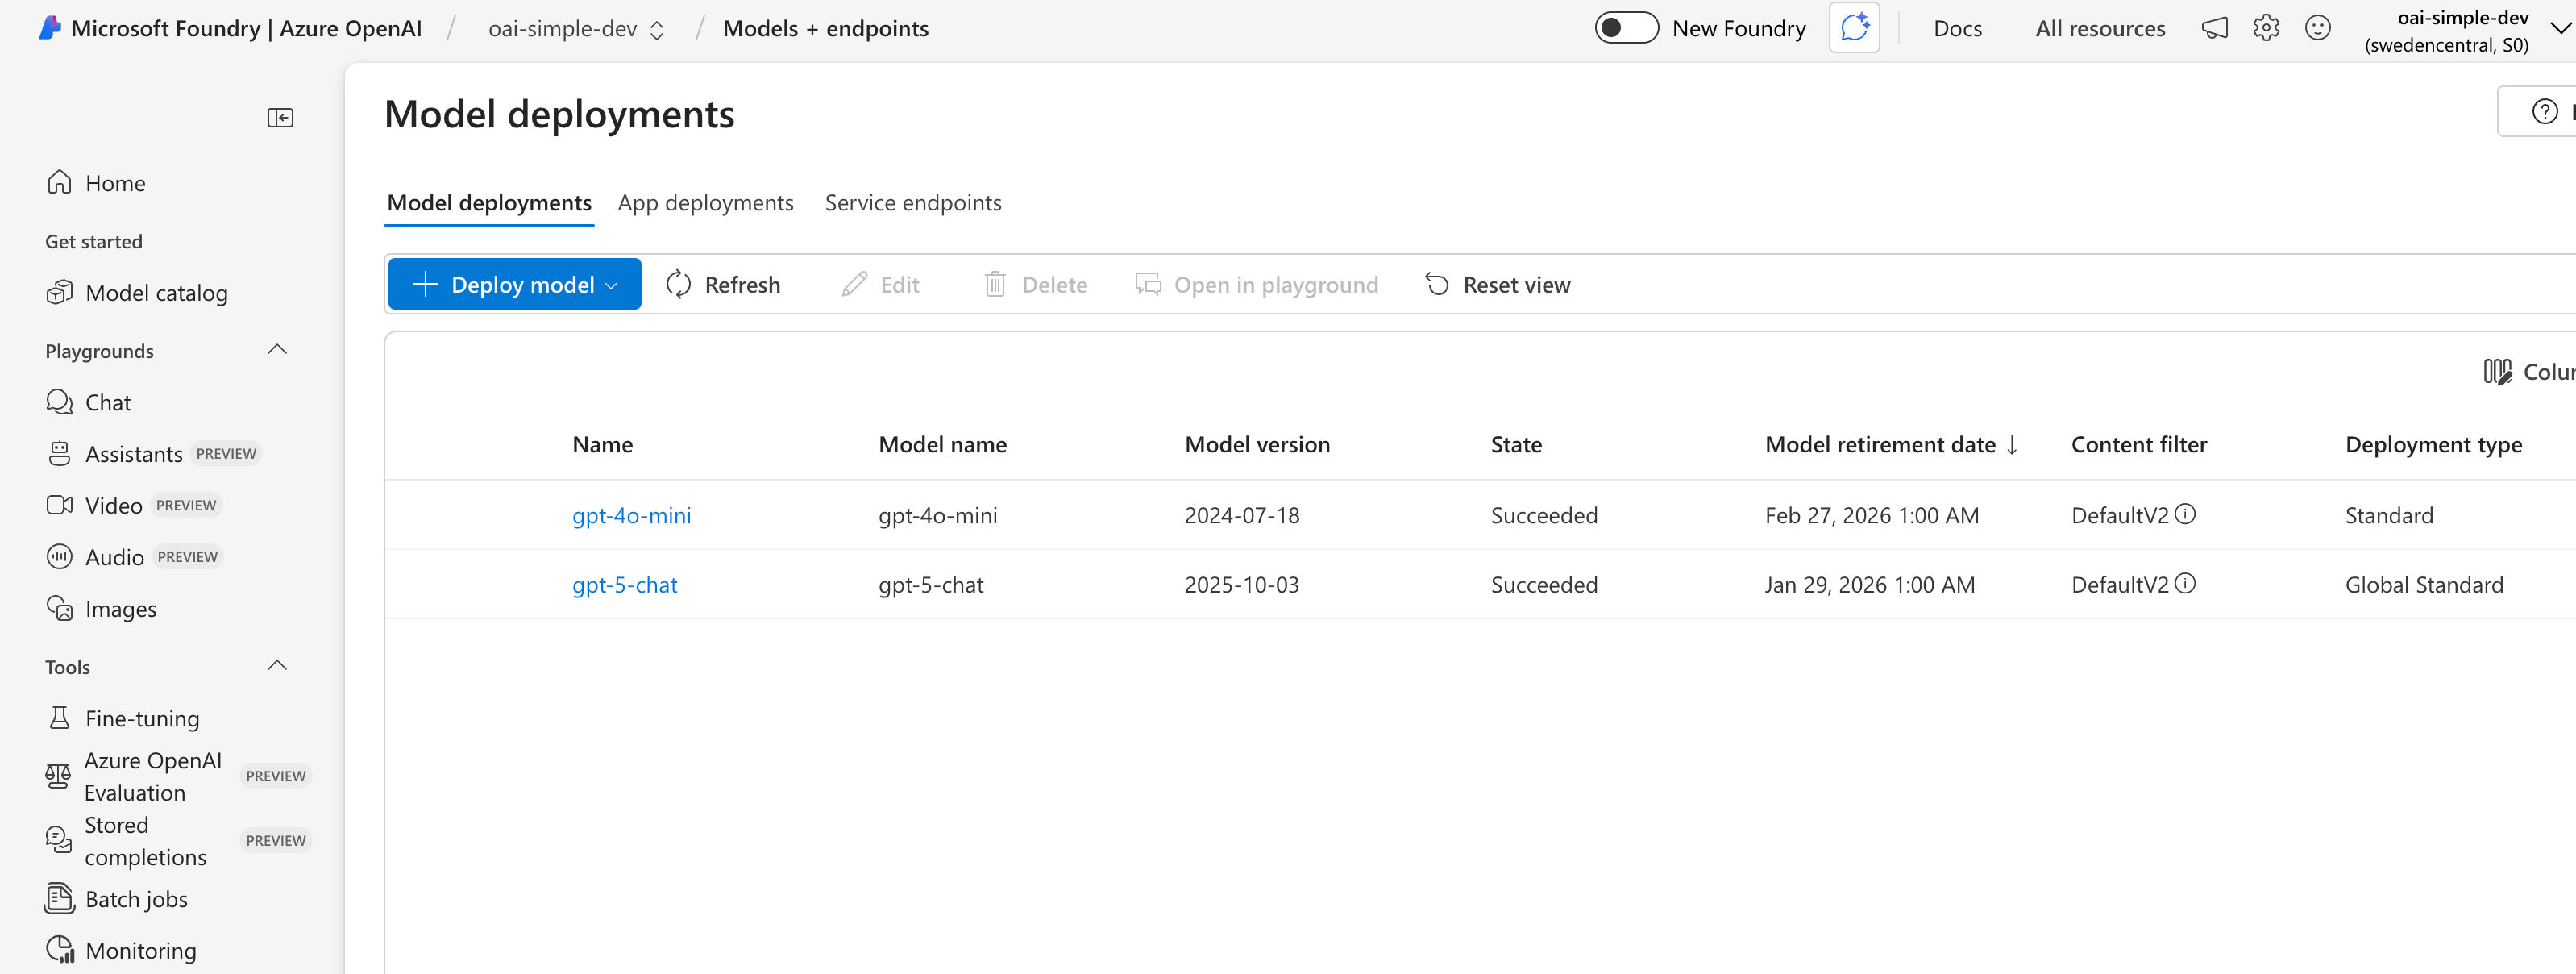
Task: Click Global Standard deployment type cell
Action: [x=2424, y=585]
